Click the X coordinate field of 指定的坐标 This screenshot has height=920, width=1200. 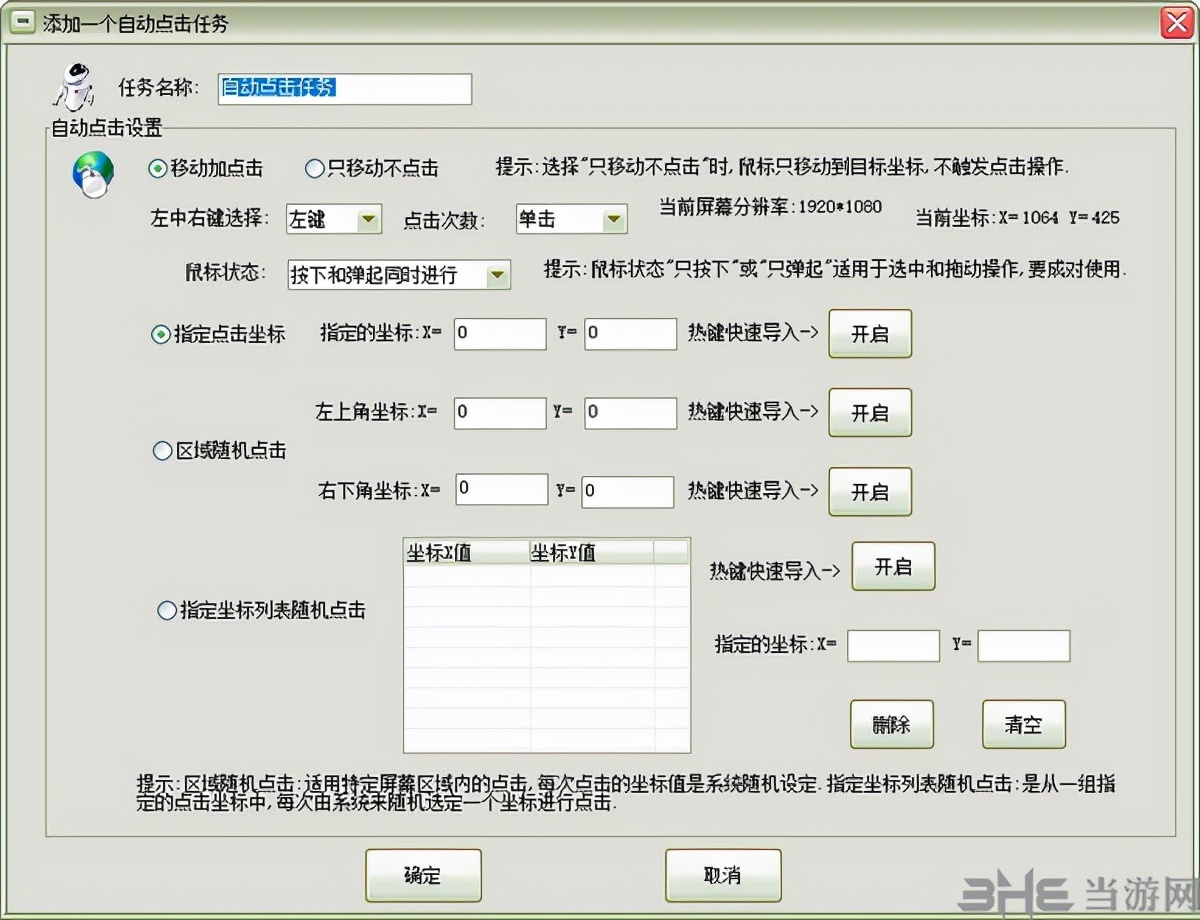500,333
